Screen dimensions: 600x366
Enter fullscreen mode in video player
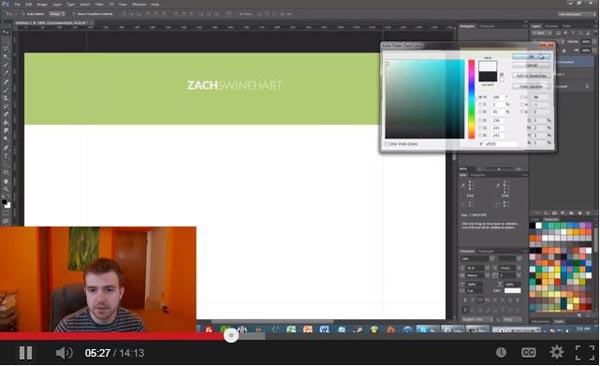(585, 352)
